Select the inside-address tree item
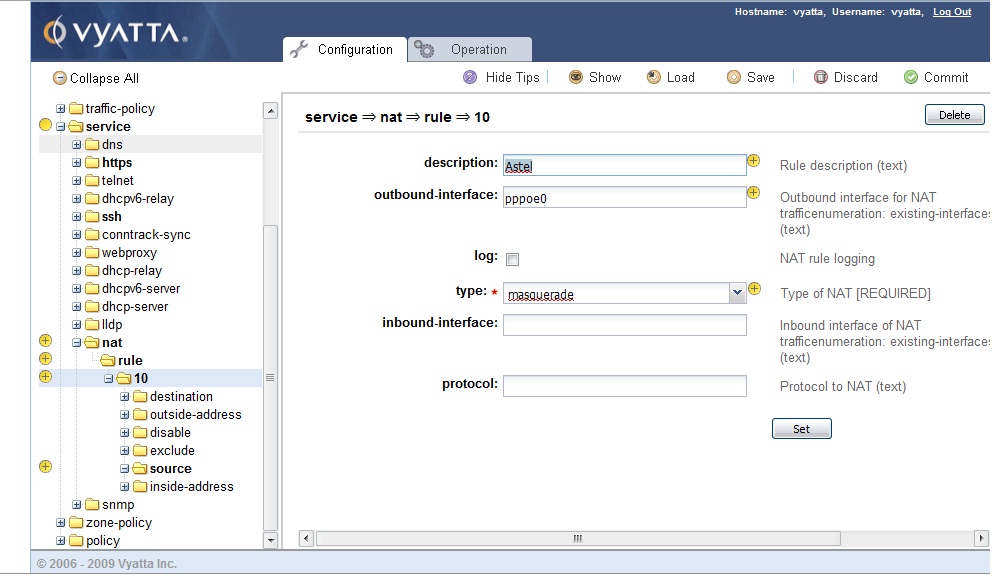Image resolution: width=992 pixels, height=576 pixels. pyautogui.click(x=192, y=487)
